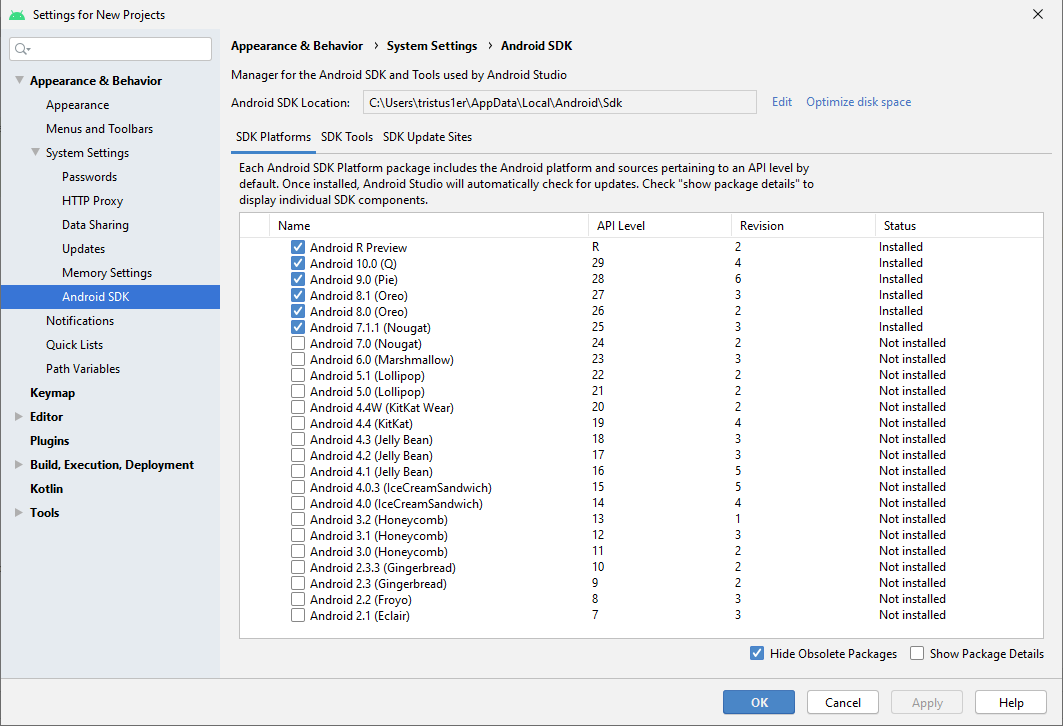Uncheck the Android R Preview checkbox
The height and width of the screenshot is (726, 1063).
(298, 247)
